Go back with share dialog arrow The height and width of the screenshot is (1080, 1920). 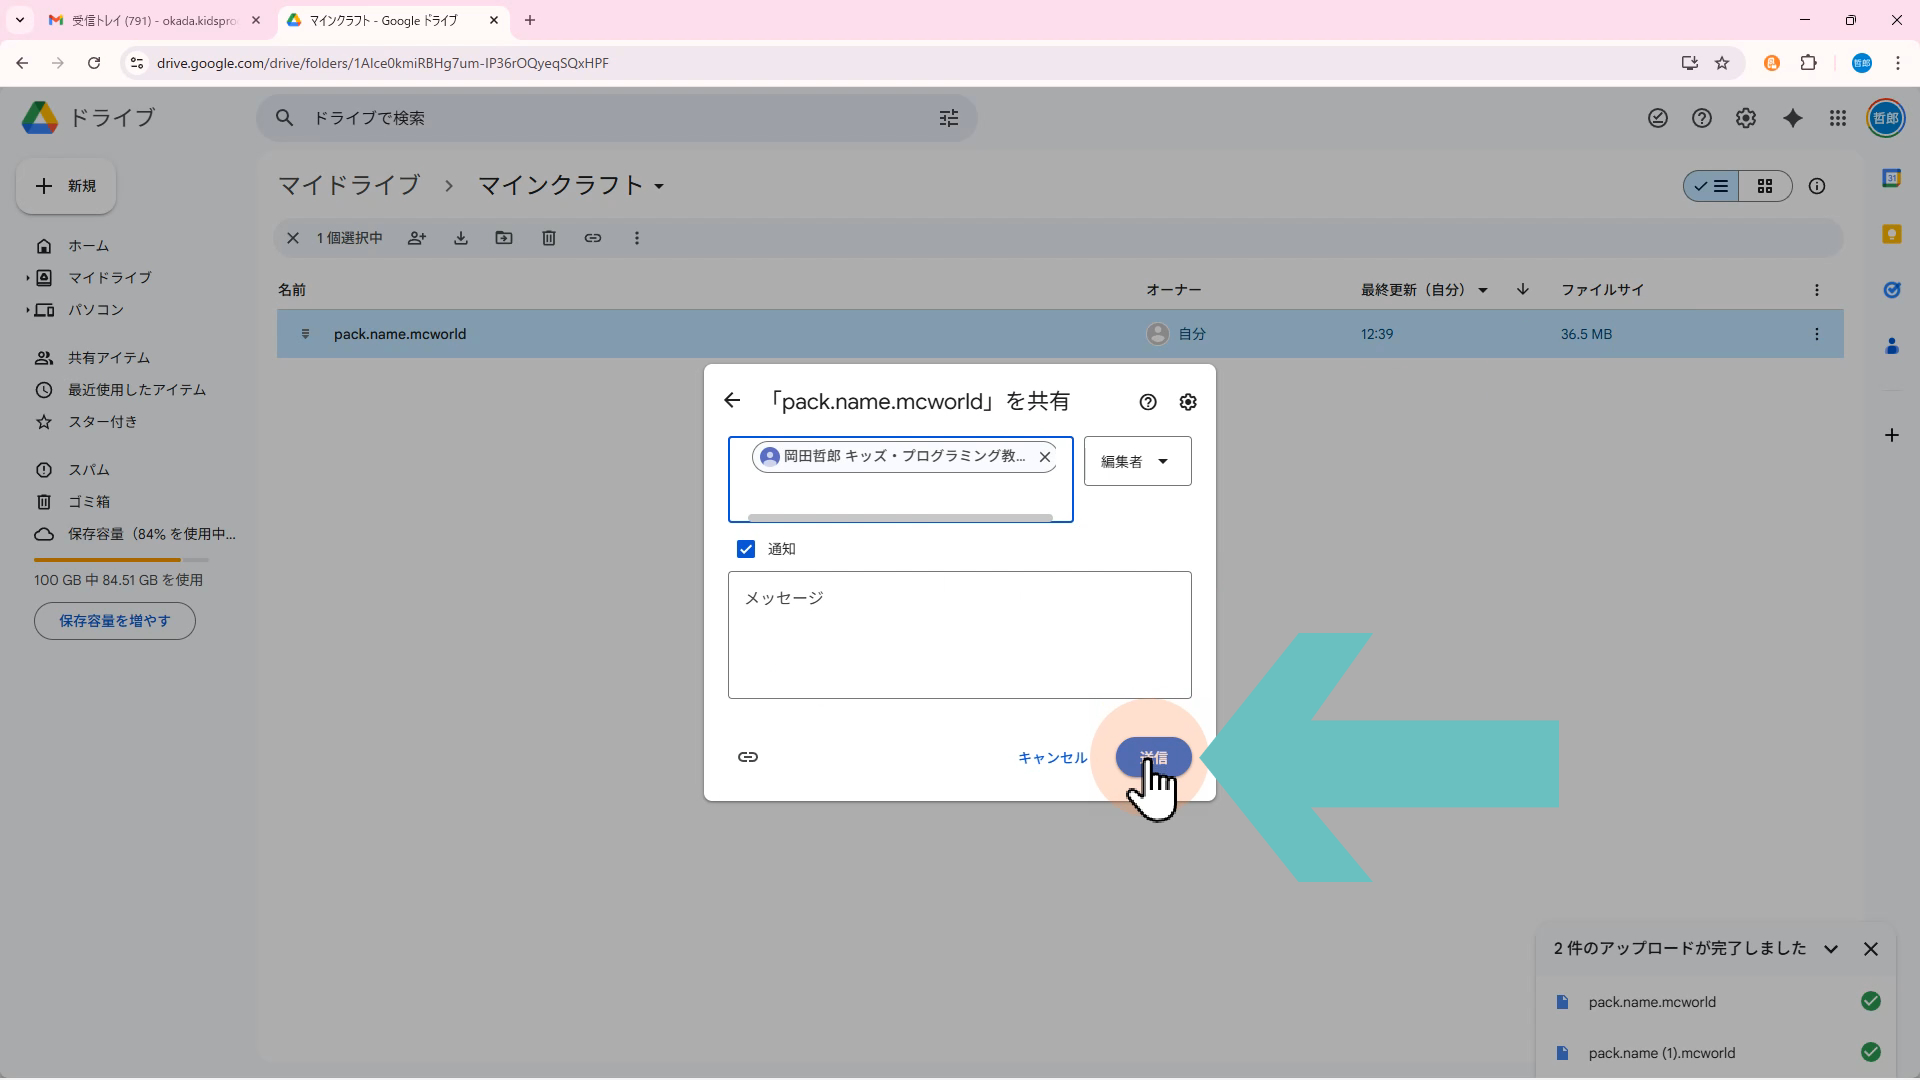coord(732,401)
